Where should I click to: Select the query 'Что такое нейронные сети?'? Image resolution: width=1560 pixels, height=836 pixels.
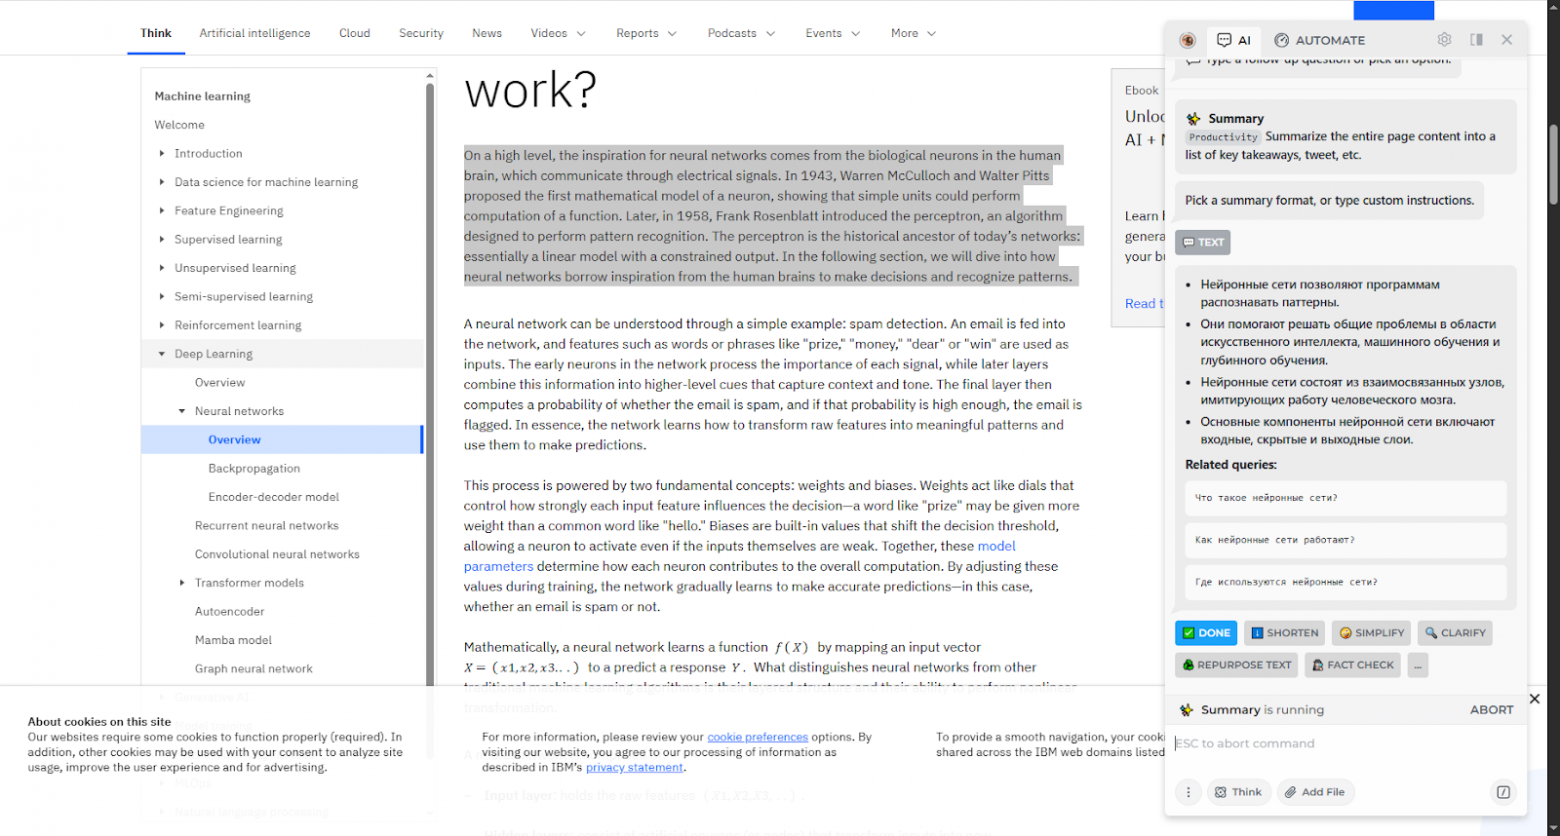point(1346,498)
